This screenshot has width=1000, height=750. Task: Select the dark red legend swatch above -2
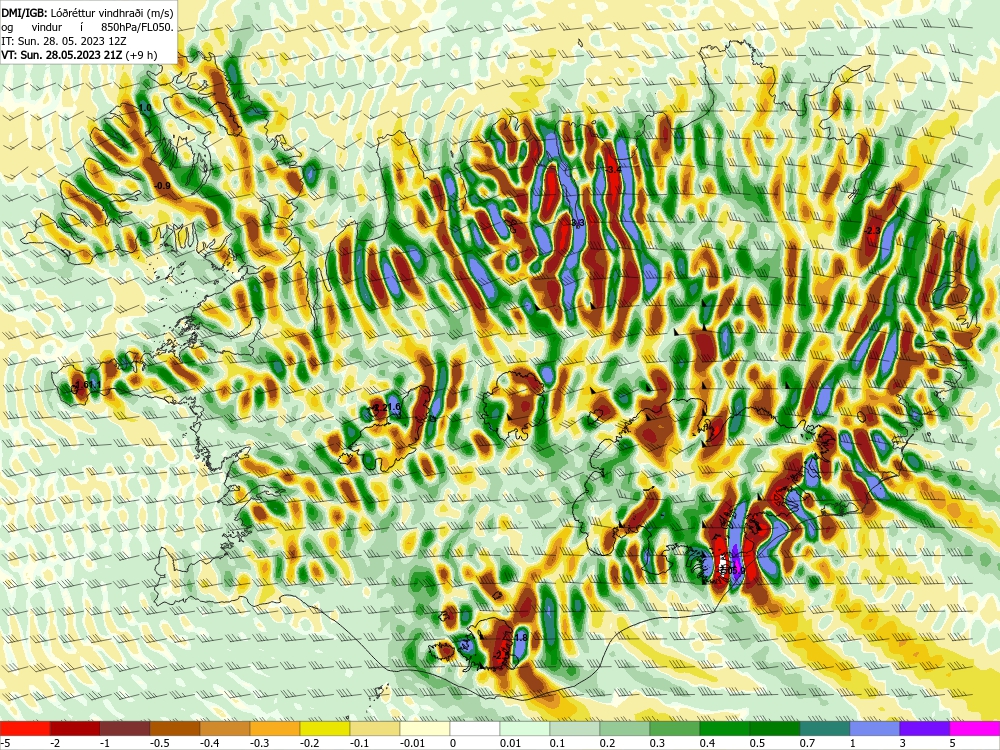coord(75,728)
